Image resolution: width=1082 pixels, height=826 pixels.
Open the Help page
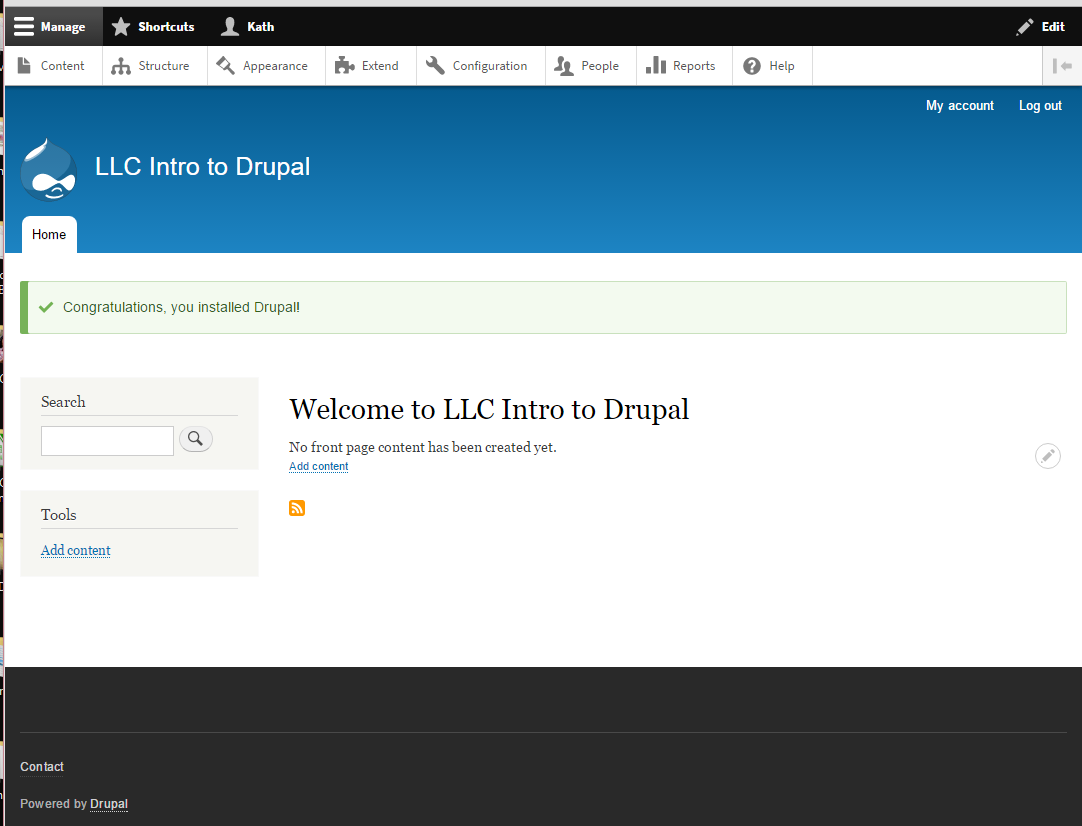pyautogui.click(x=772, y=66)
